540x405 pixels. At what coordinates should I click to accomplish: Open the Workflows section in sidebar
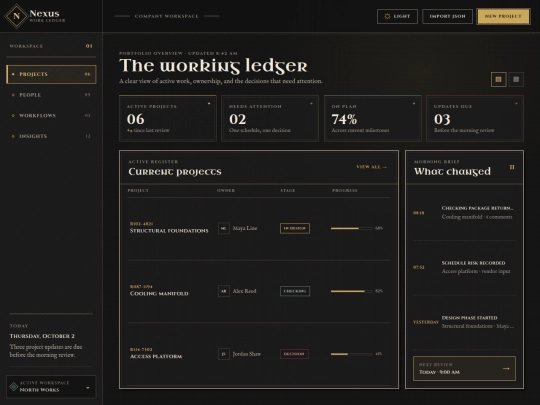click(51, 115)
